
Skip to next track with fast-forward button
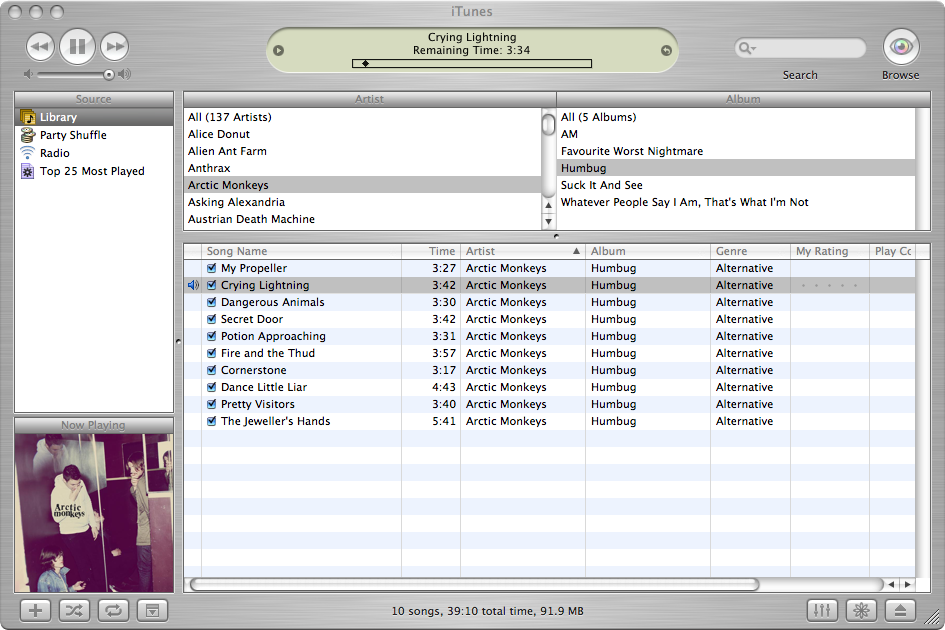point(115,46)
